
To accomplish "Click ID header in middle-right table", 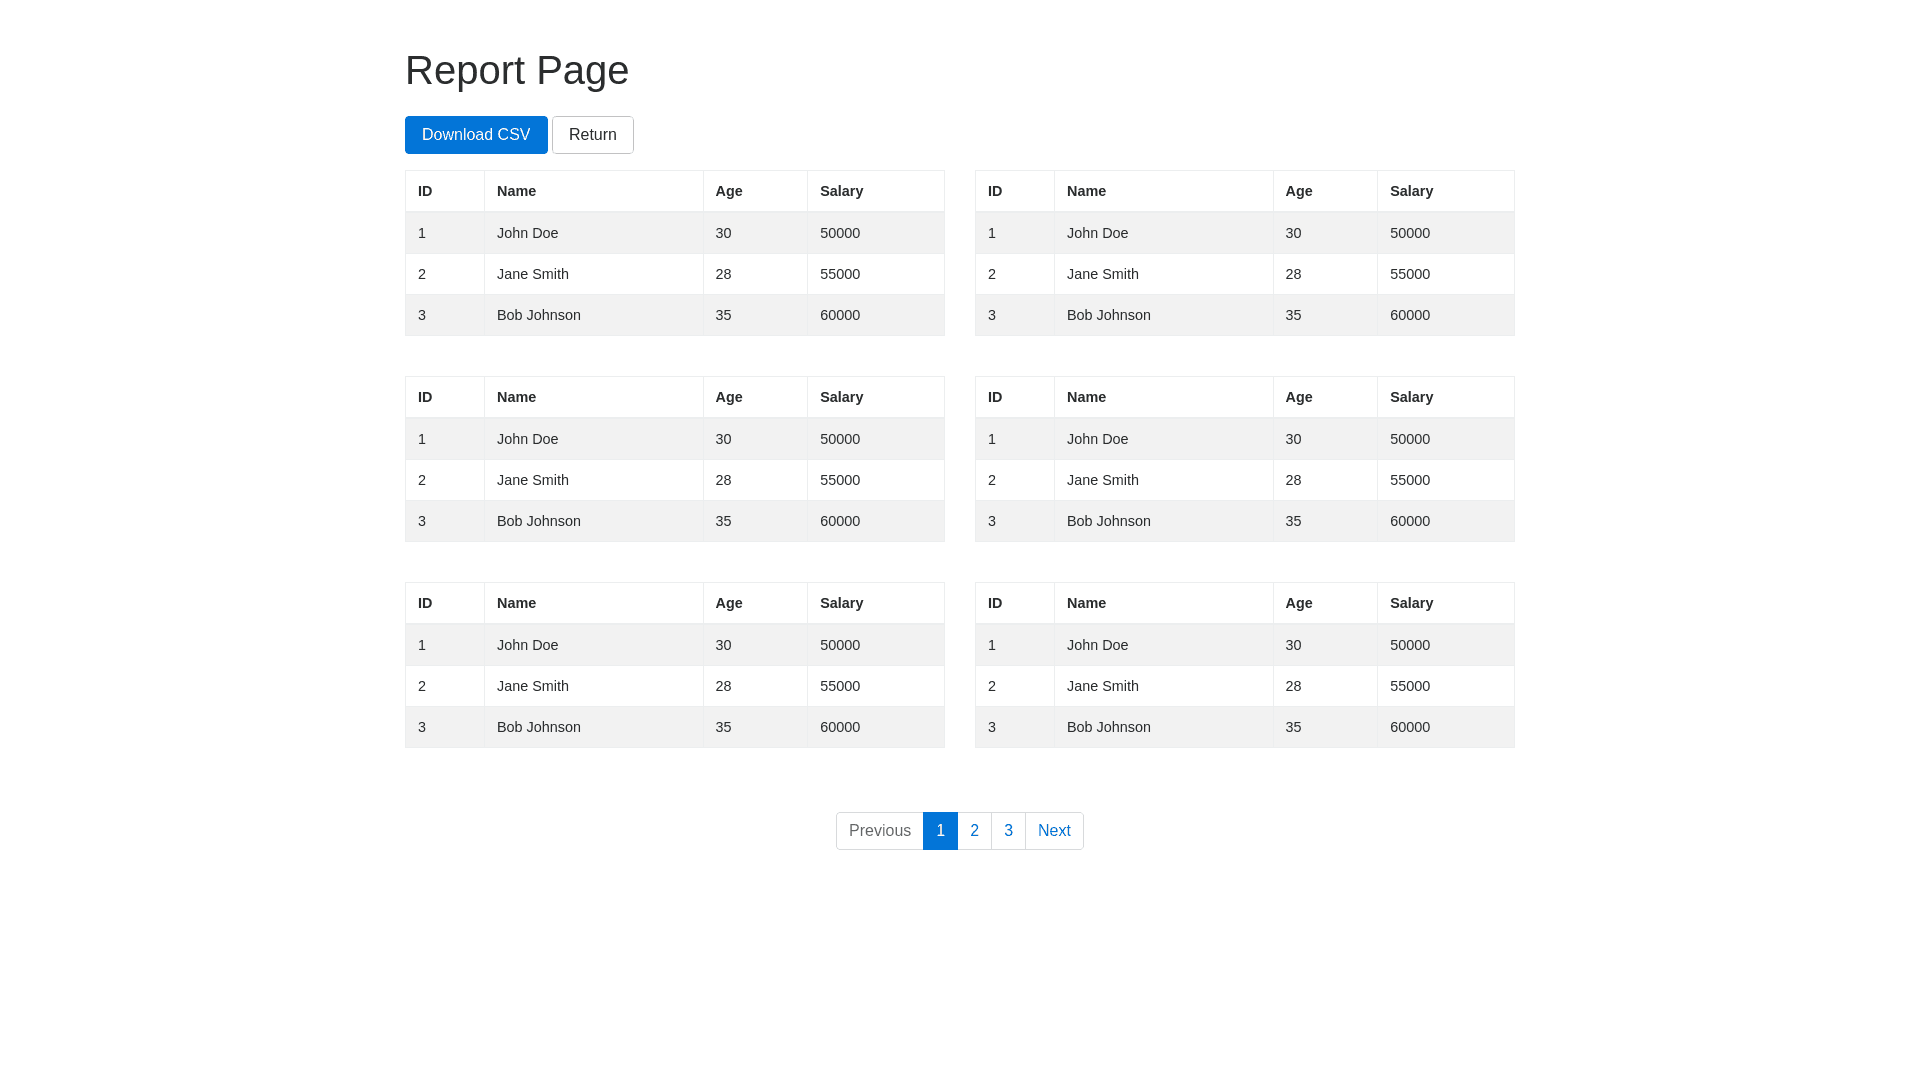I will 995,397.
